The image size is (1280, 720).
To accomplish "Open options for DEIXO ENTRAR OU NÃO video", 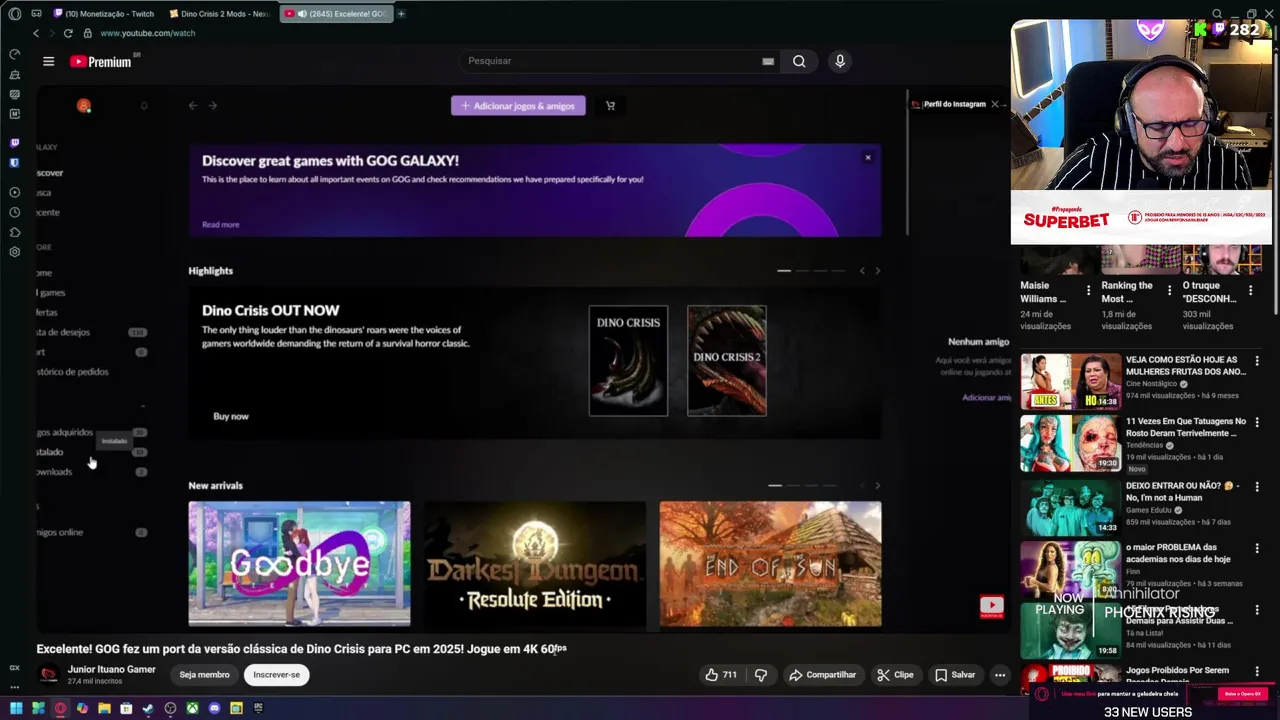I will click(x=1257, y=487).
